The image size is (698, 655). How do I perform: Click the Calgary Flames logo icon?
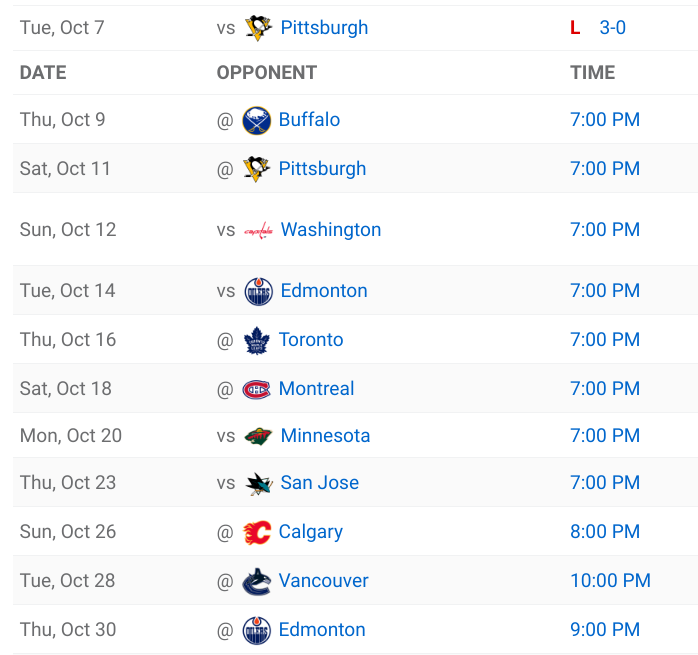pyautogui.click(x=257, y=532)
